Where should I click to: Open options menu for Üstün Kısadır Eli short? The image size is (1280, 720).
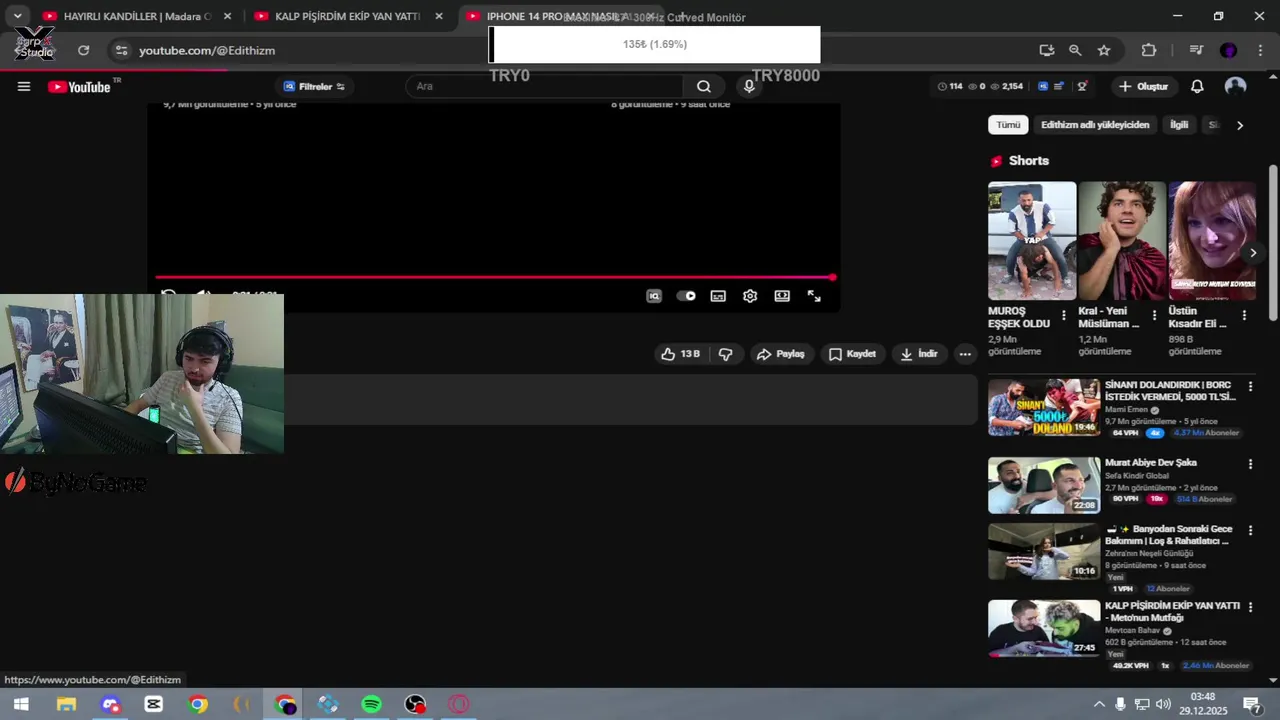click(1244, 315)
